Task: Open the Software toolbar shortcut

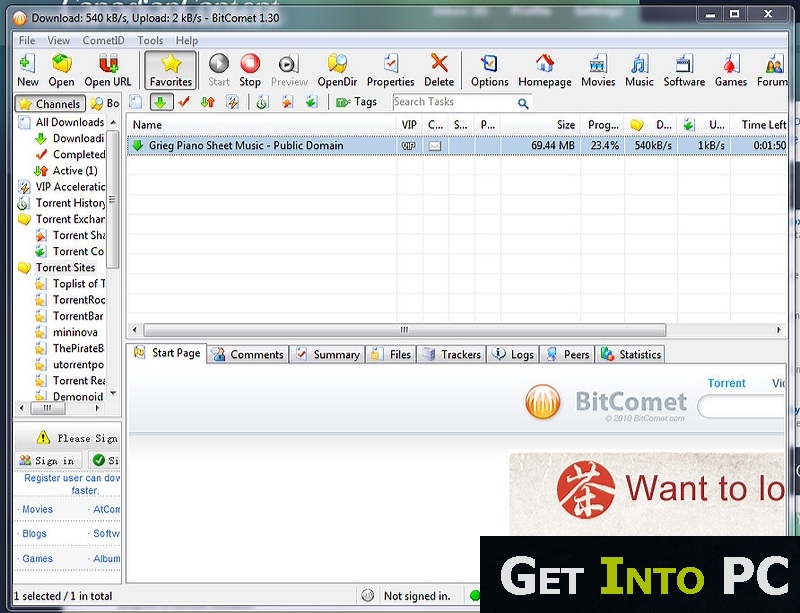Action: point(684,70)
